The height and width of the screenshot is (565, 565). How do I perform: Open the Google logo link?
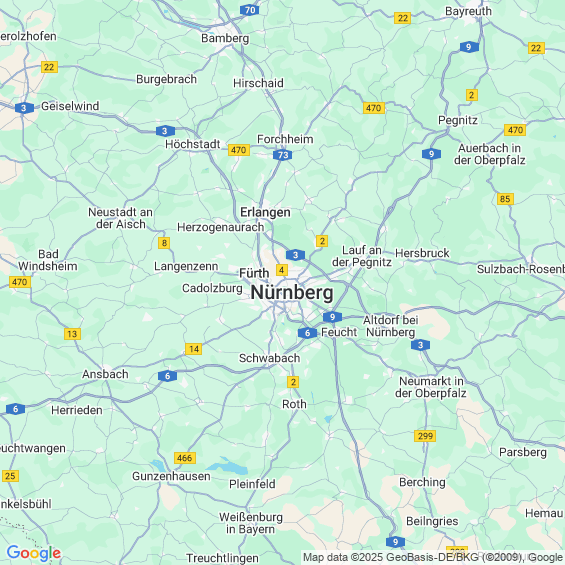pyautogui.click(x=34, y=553)
